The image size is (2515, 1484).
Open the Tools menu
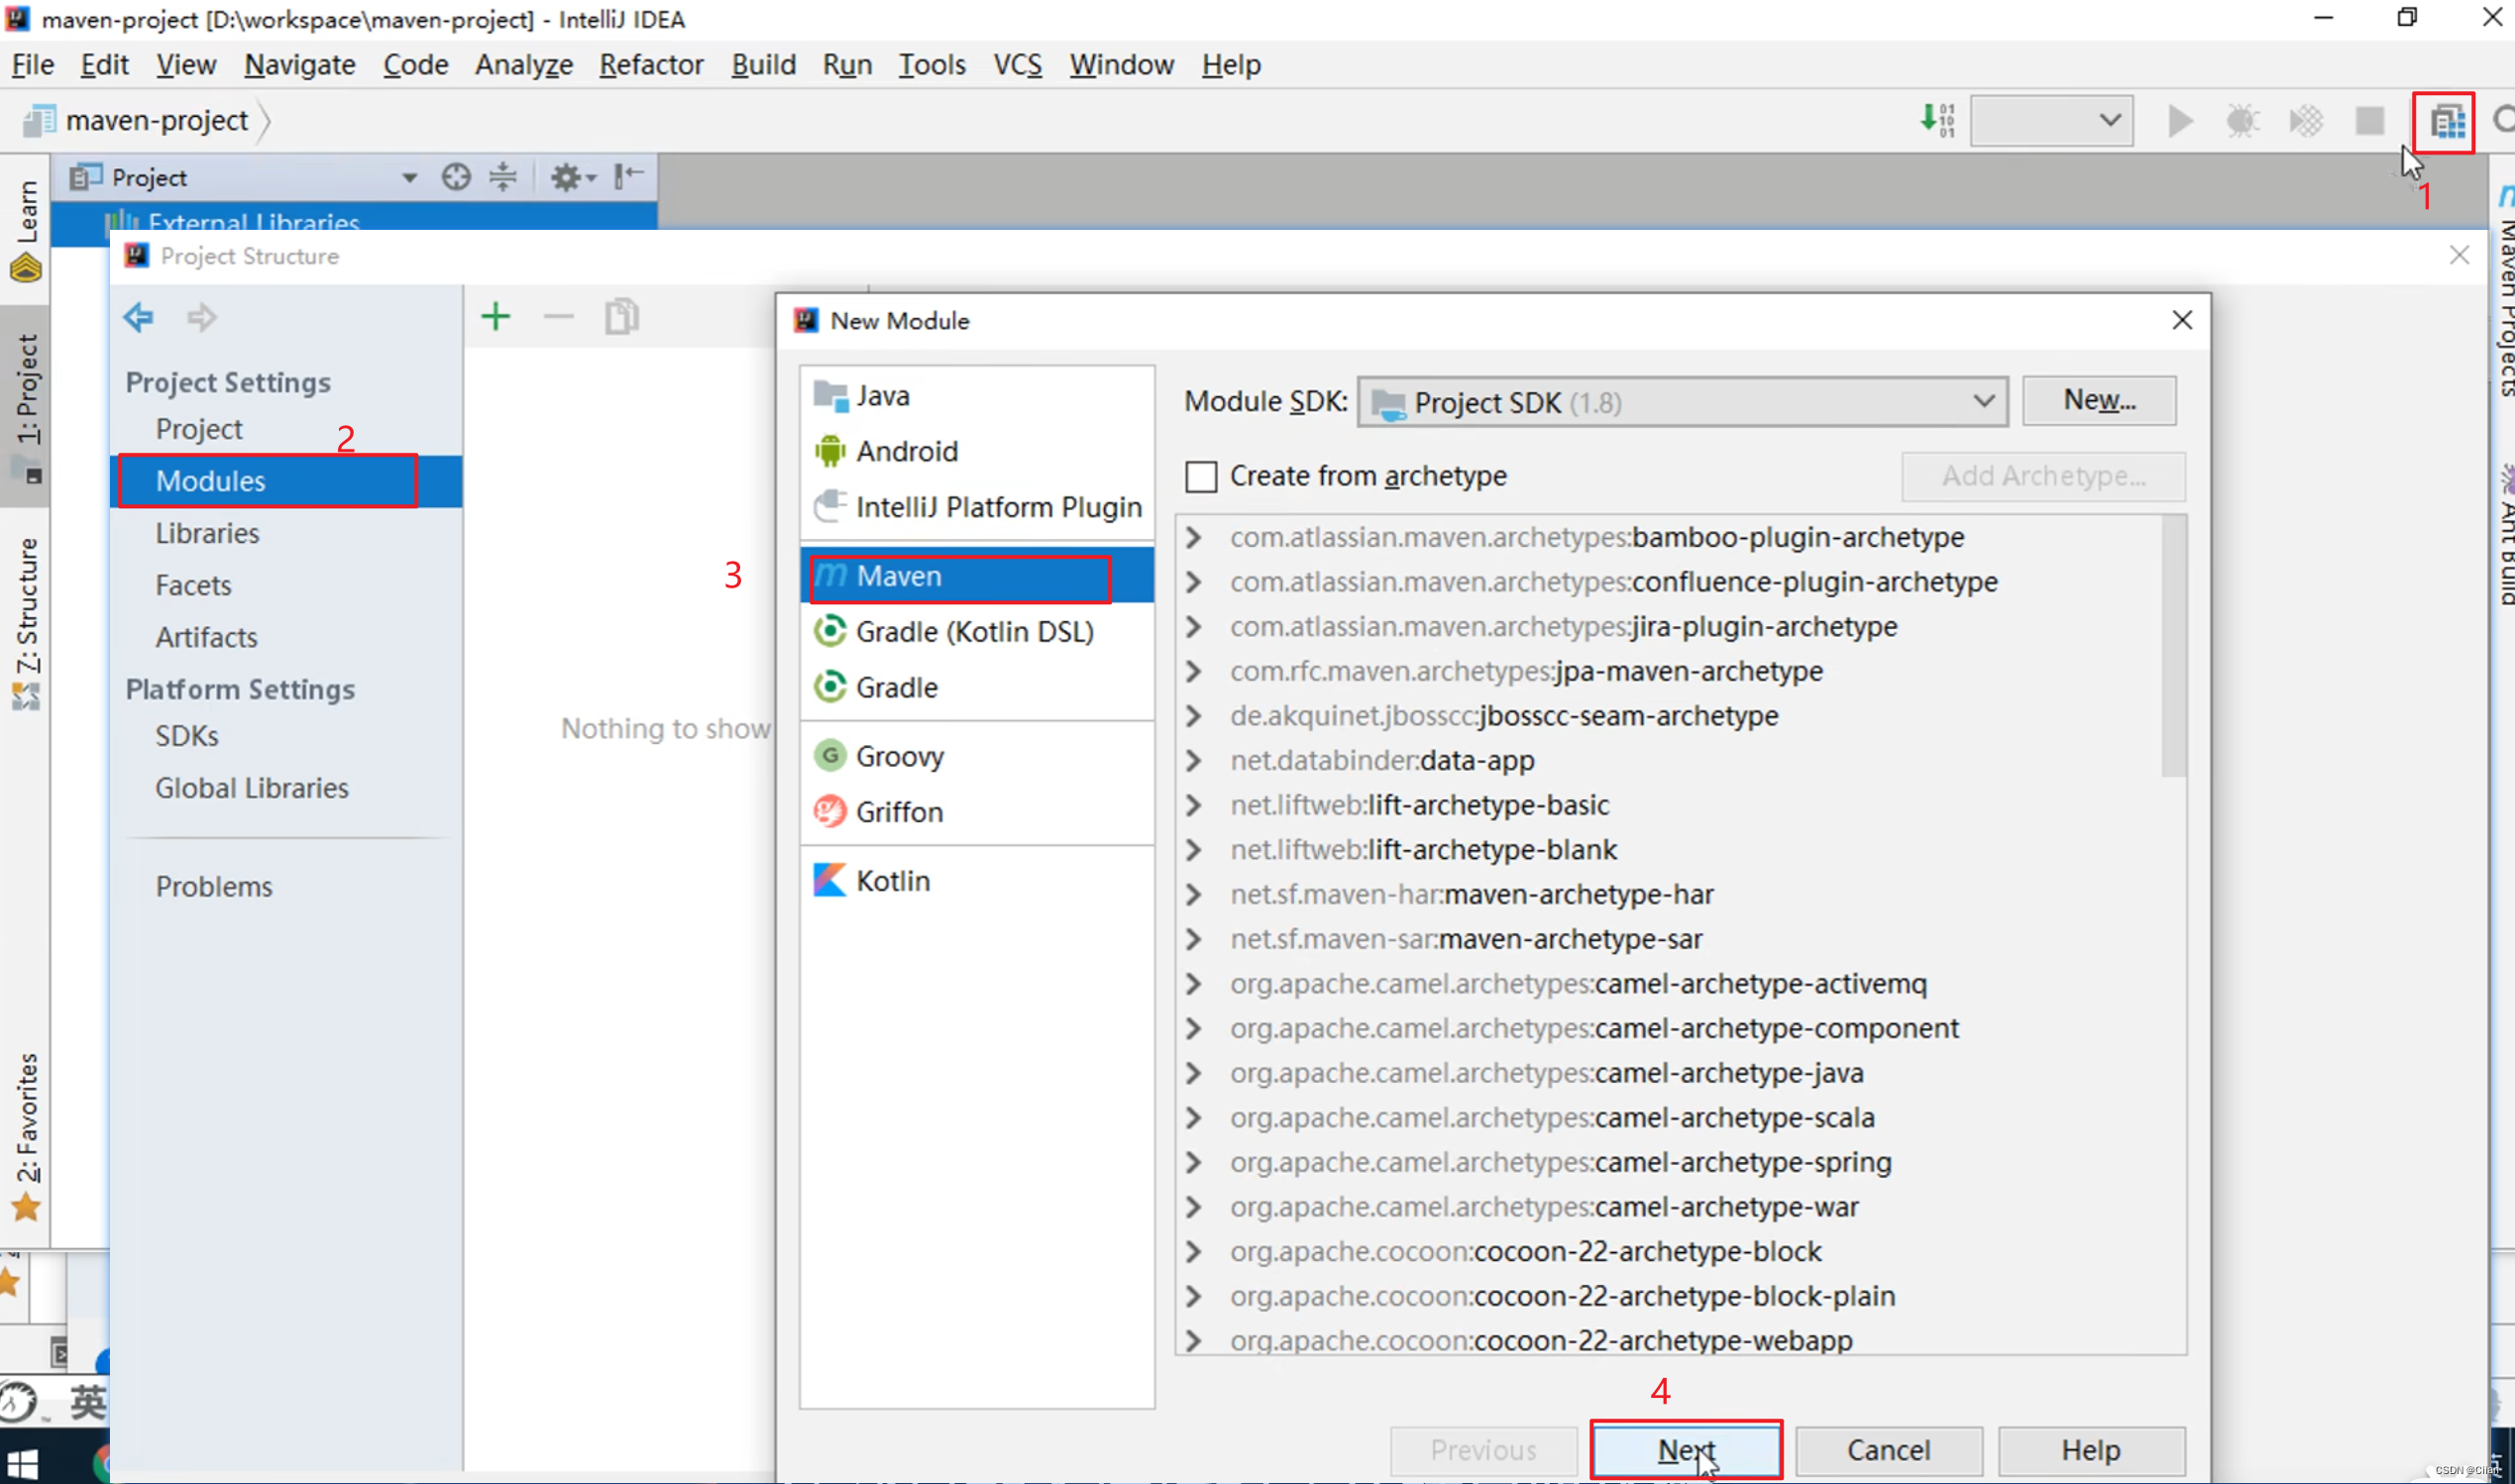(x=932, y=65)
